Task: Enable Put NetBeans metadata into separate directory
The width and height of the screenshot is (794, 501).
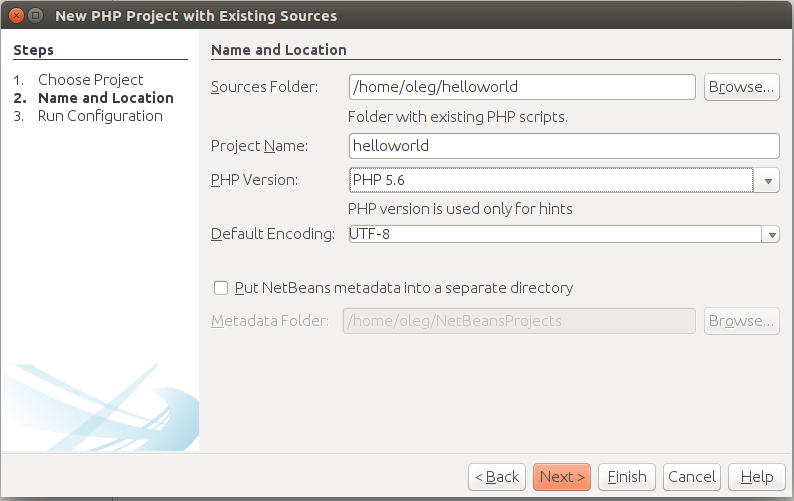Action: pos(221,288)
